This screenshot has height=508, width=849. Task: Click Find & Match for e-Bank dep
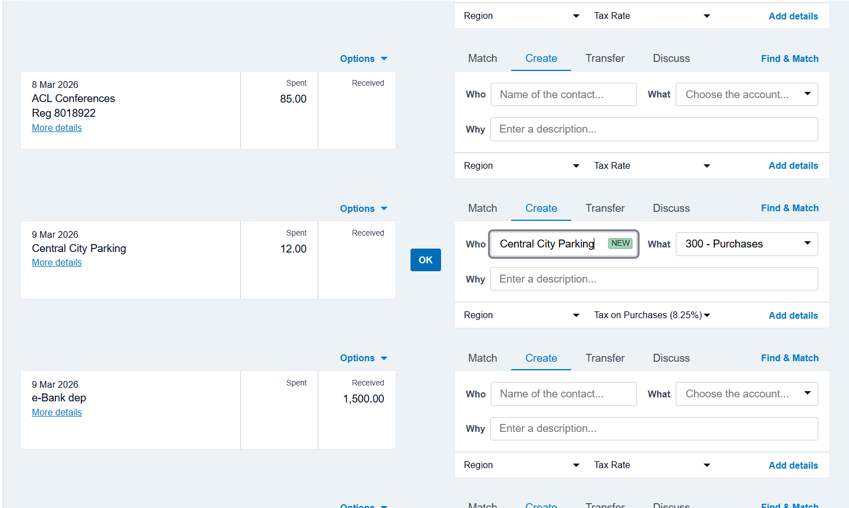pos(789,358)
